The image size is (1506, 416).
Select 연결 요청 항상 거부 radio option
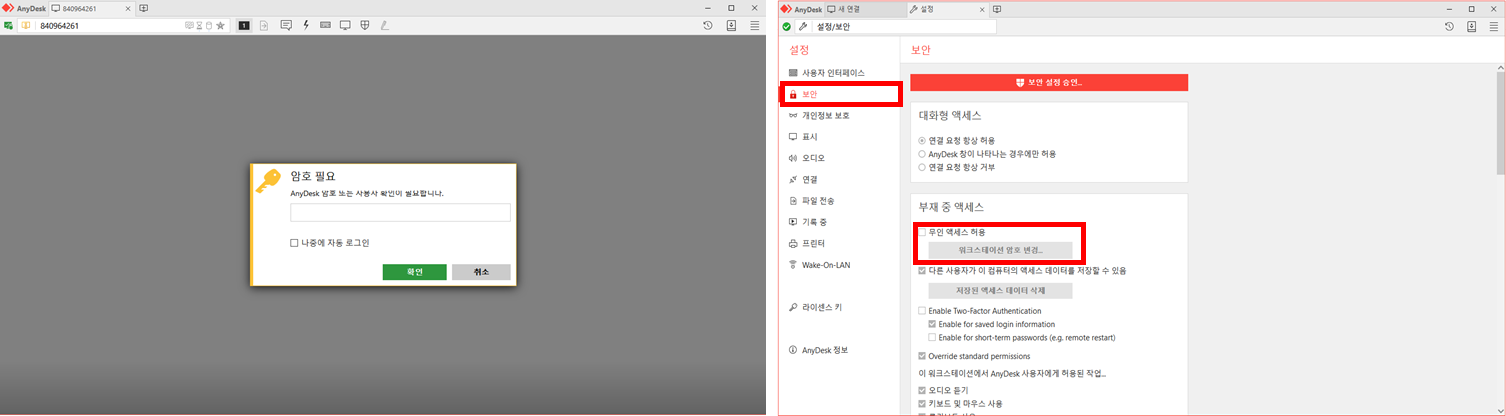(x=922, y=167)
